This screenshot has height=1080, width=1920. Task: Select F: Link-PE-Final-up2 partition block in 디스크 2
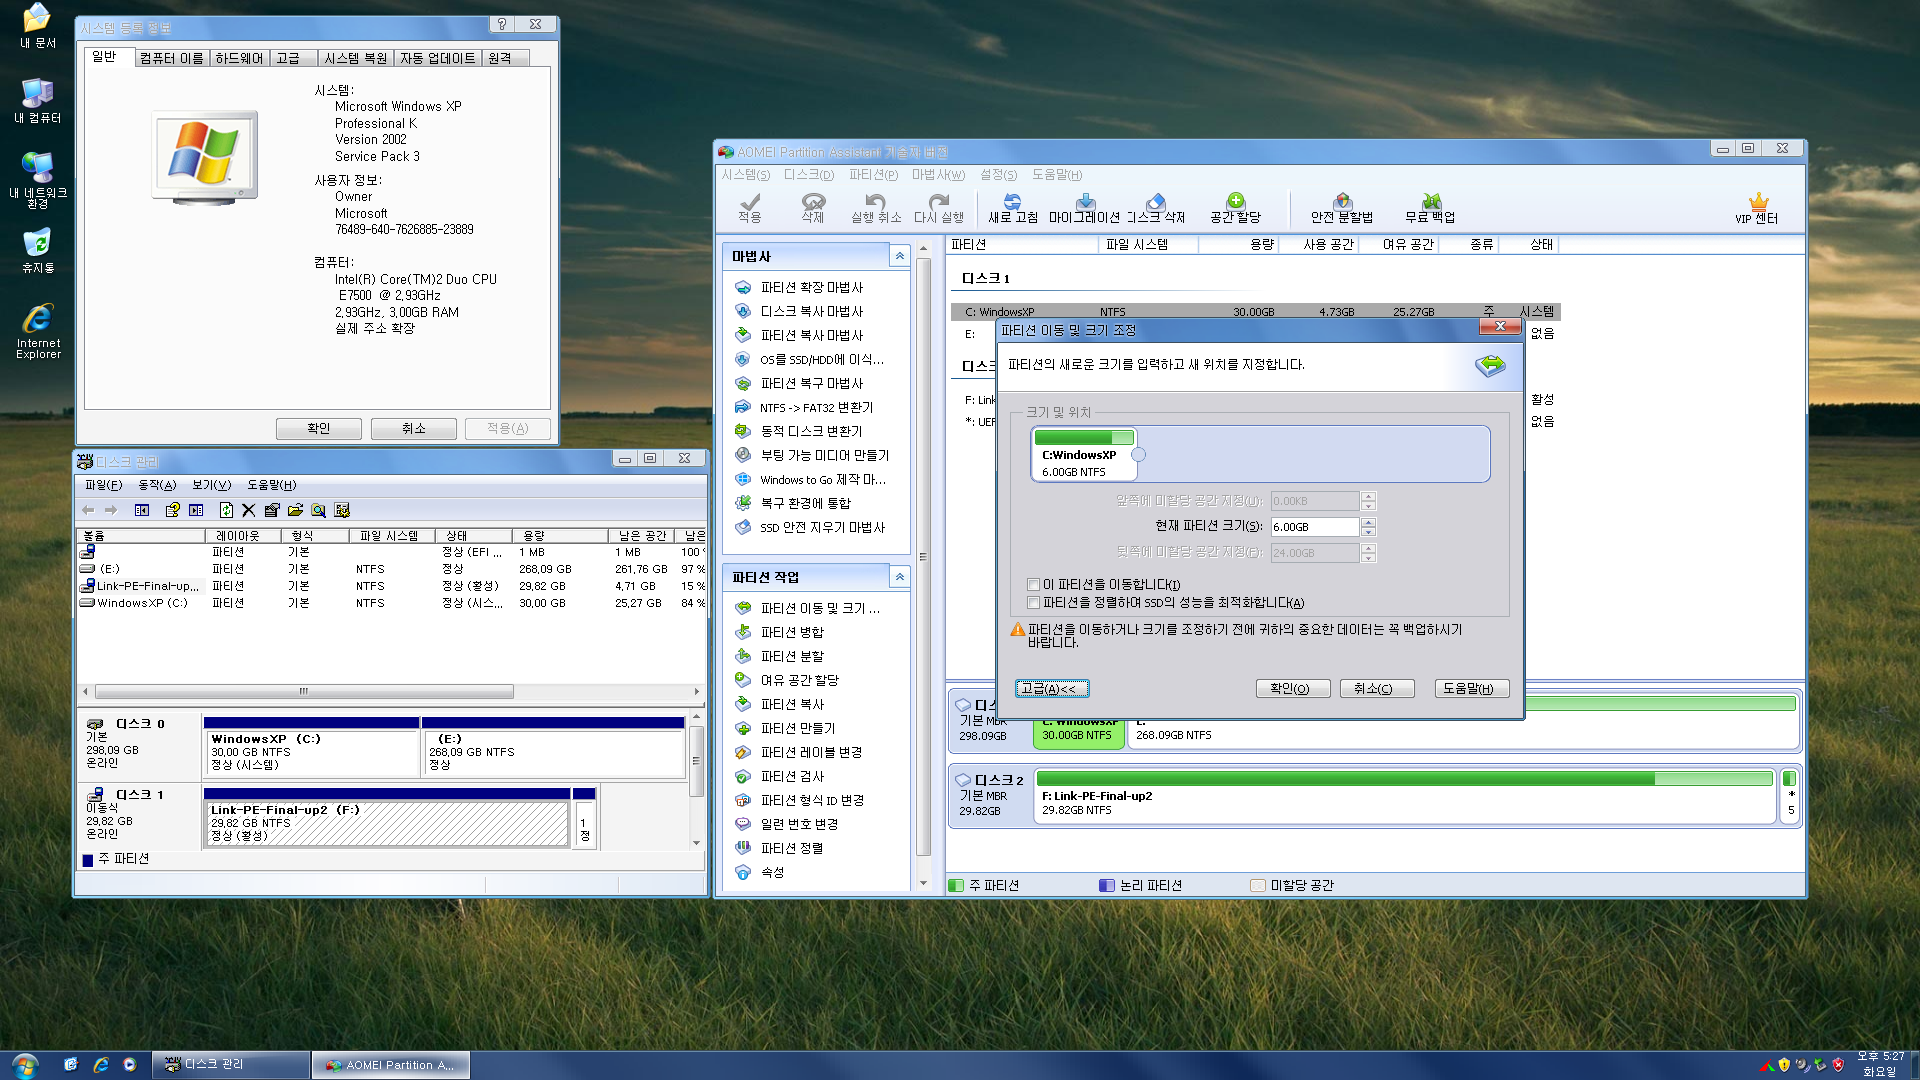1404,796
